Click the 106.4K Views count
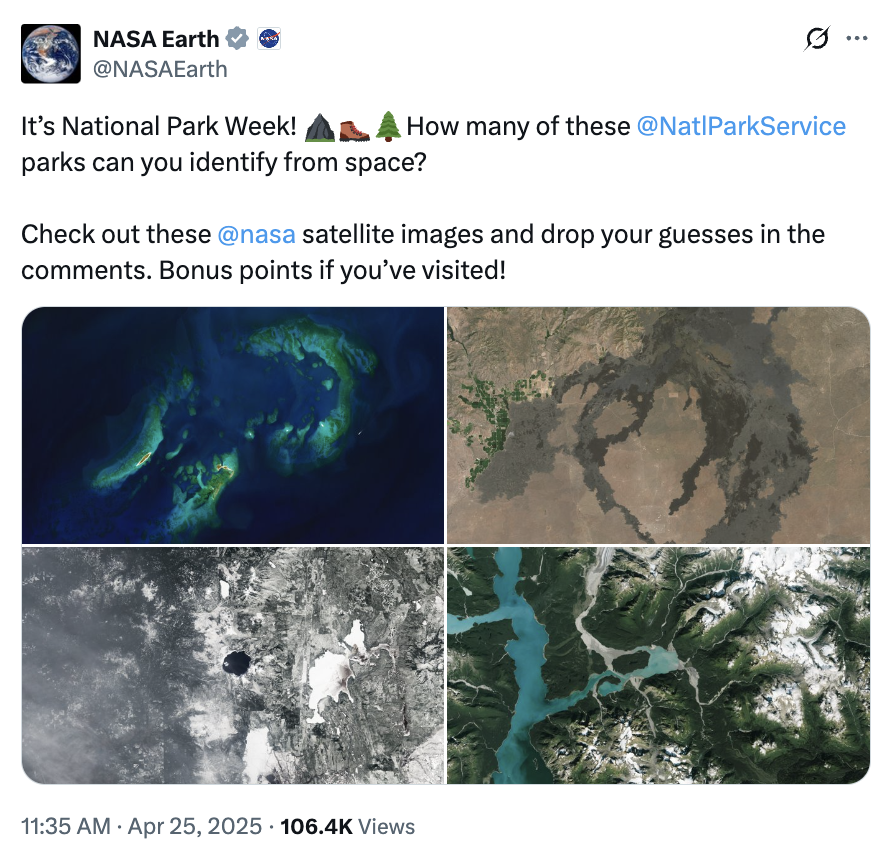The width and height of the screenshot is (890, 854). pyautogui.click(x=347, y=826)
